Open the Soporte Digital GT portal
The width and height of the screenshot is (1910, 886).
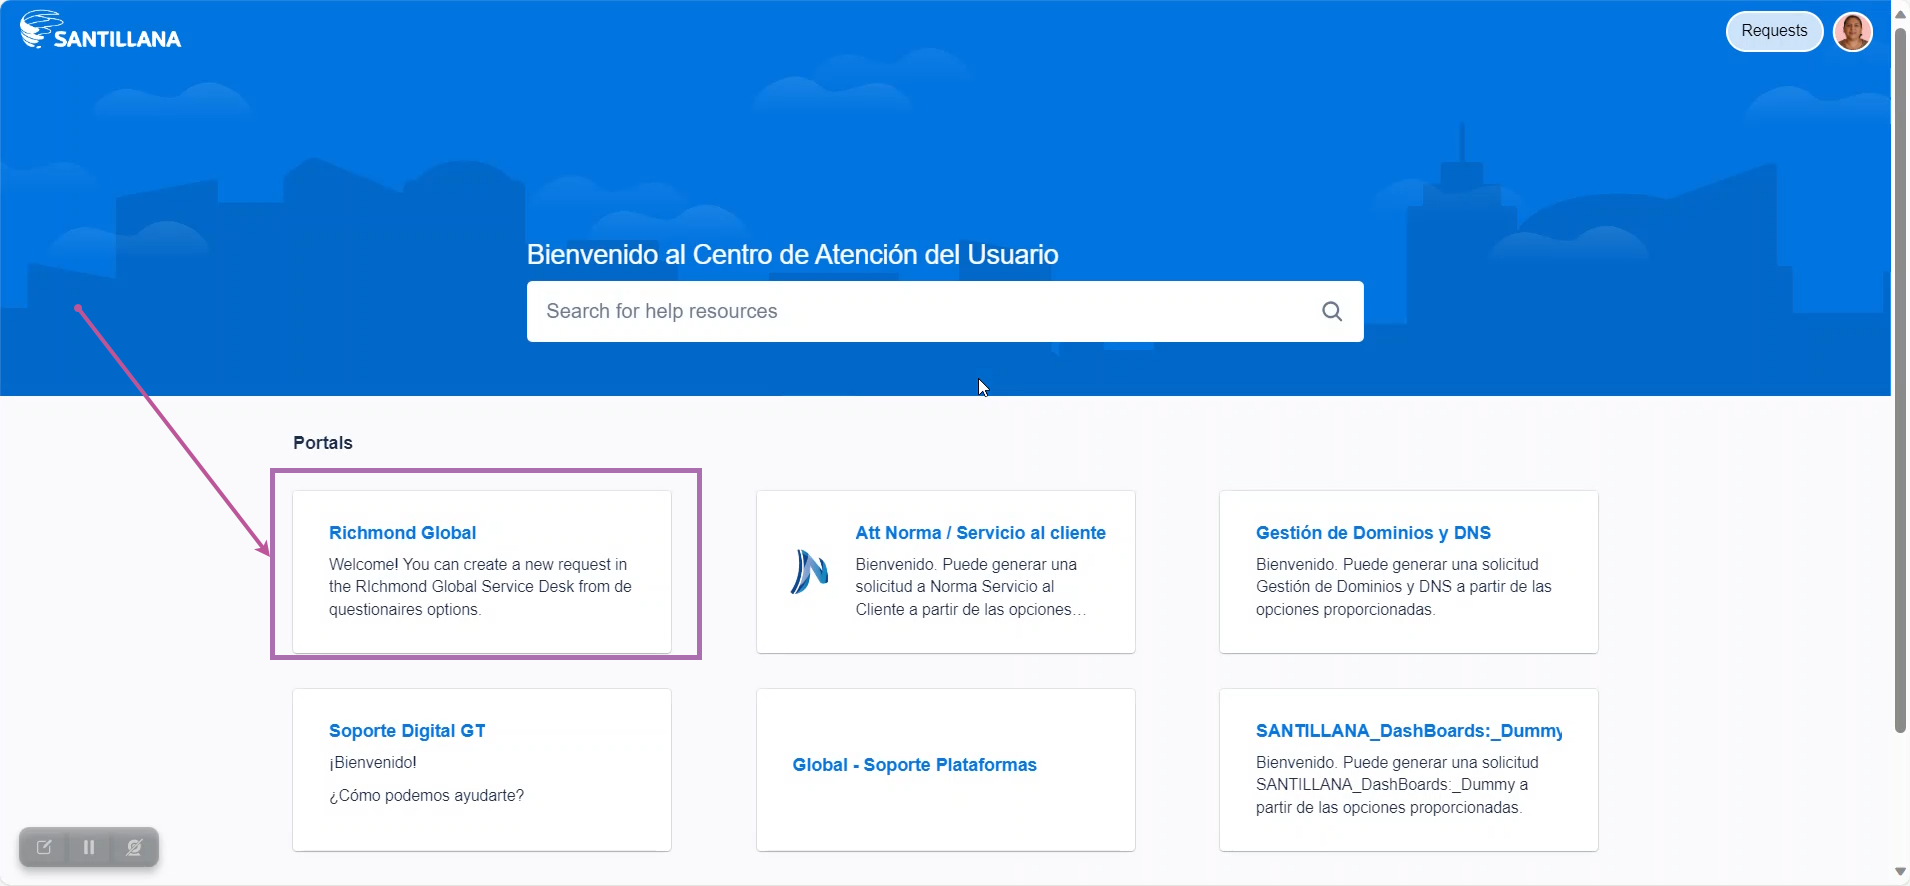407,731
